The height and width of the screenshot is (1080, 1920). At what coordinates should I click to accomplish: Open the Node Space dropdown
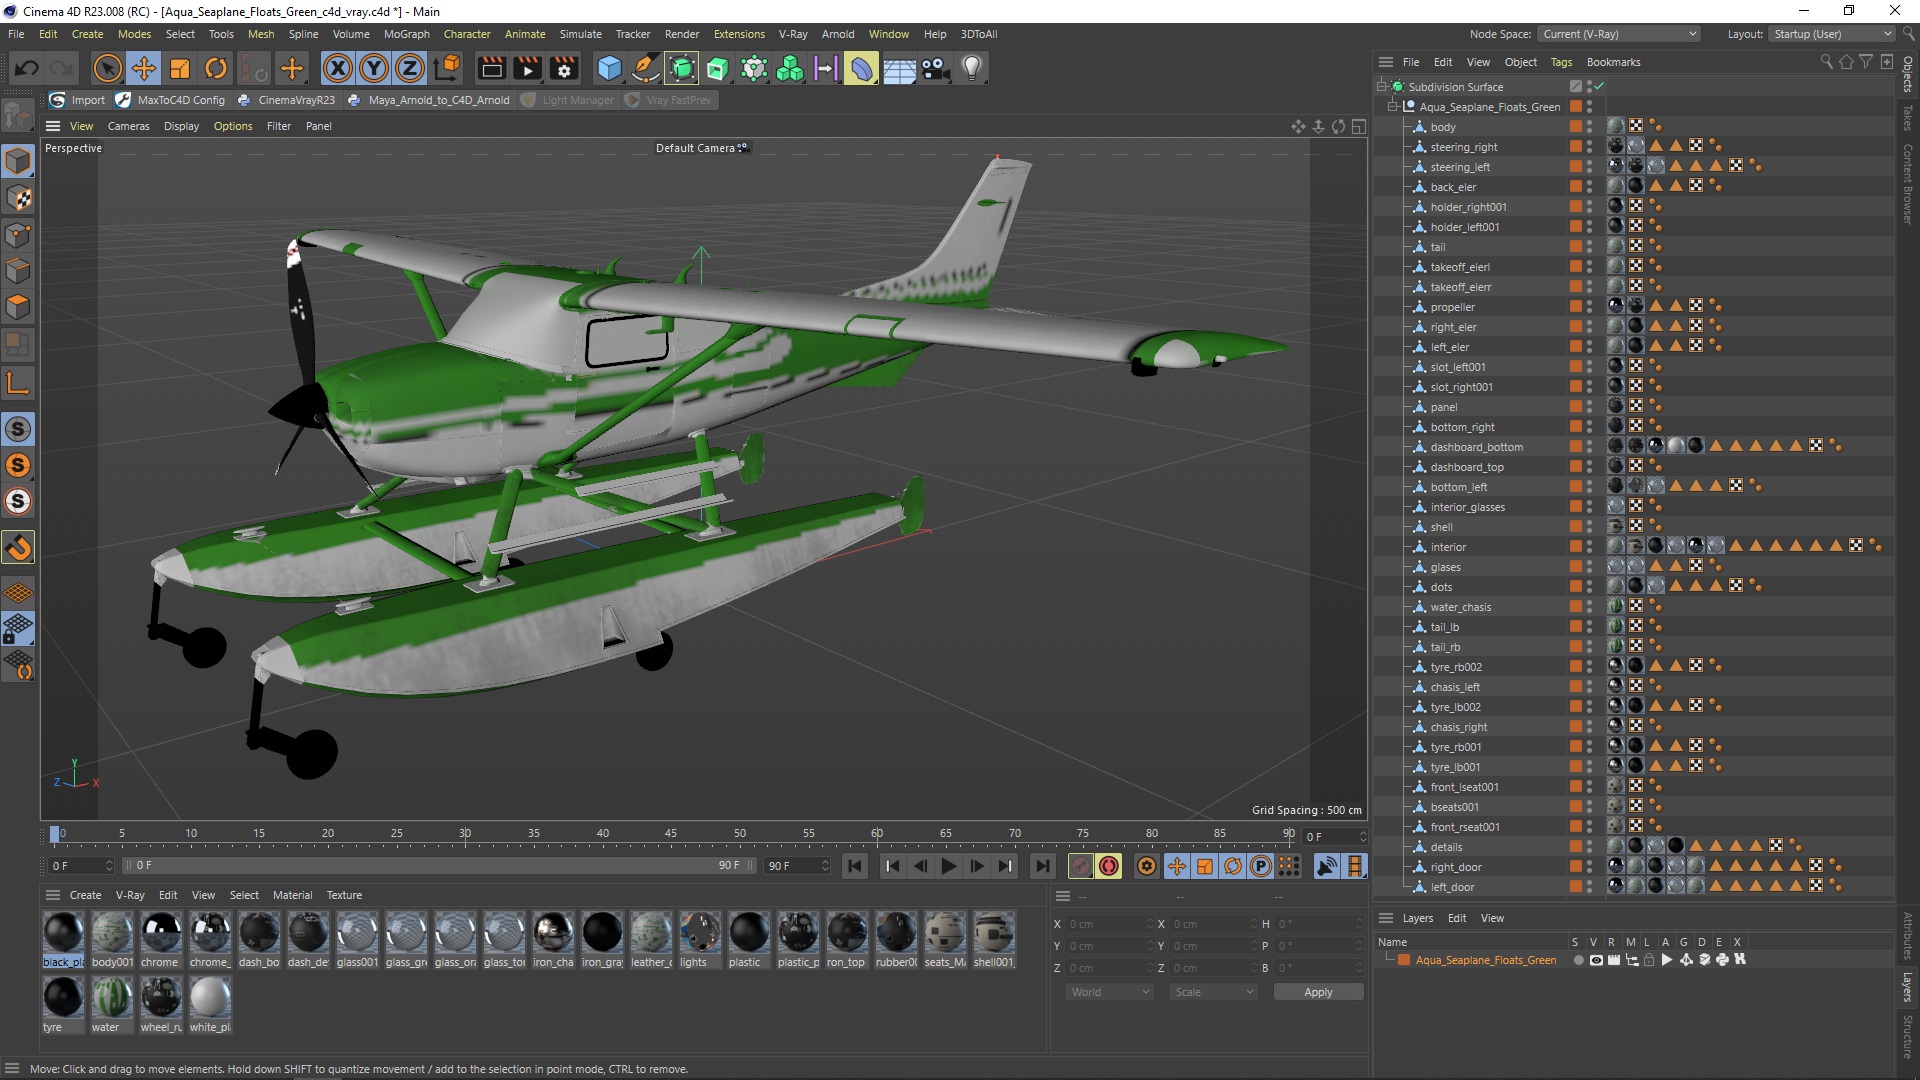pos(1618,34)
